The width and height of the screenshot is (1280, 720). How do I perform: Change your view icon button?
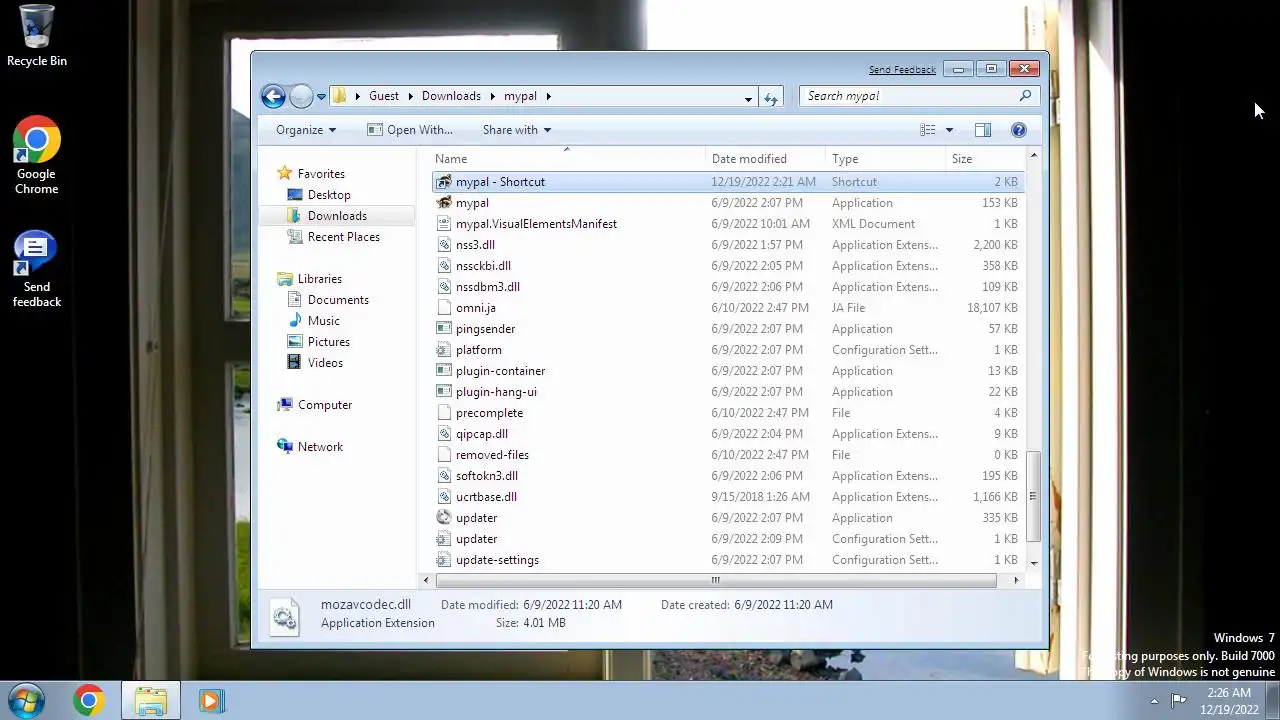927,130
